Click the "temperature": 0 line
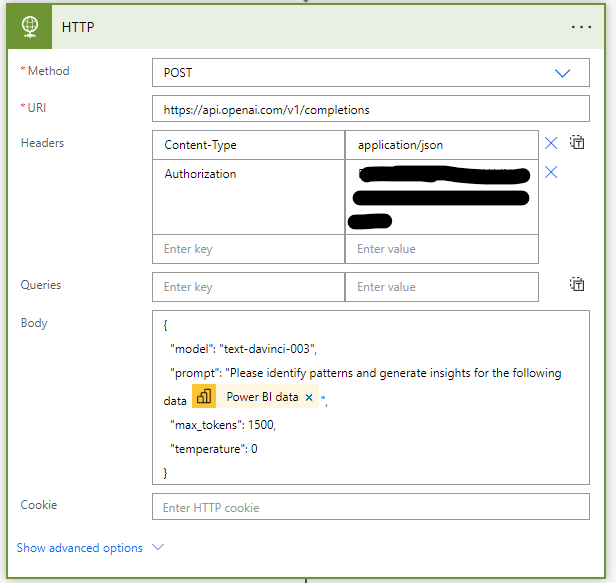The height and width of the screenshot is (583, 616). pyautogui.click(x=214, y=449)
